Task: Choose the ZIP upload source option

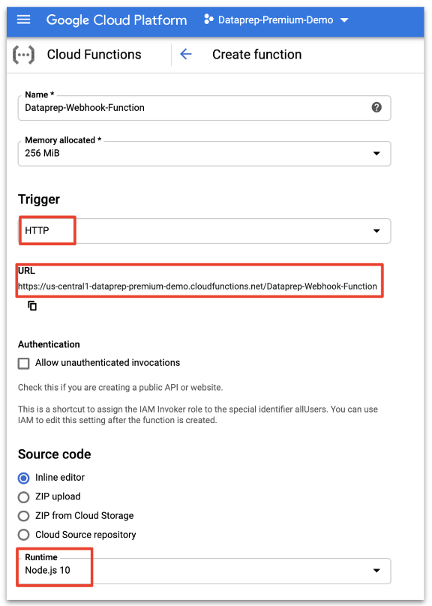Action: 24,497
